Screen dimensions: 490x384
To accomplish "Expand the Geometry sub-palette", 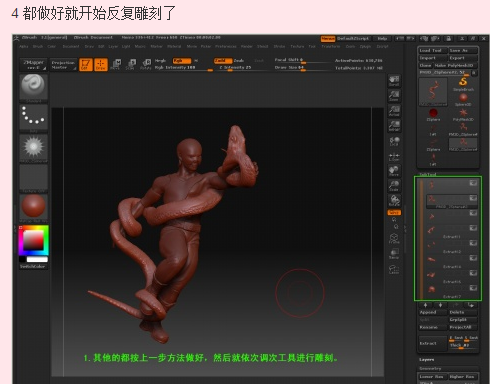I will pos(430,368).
